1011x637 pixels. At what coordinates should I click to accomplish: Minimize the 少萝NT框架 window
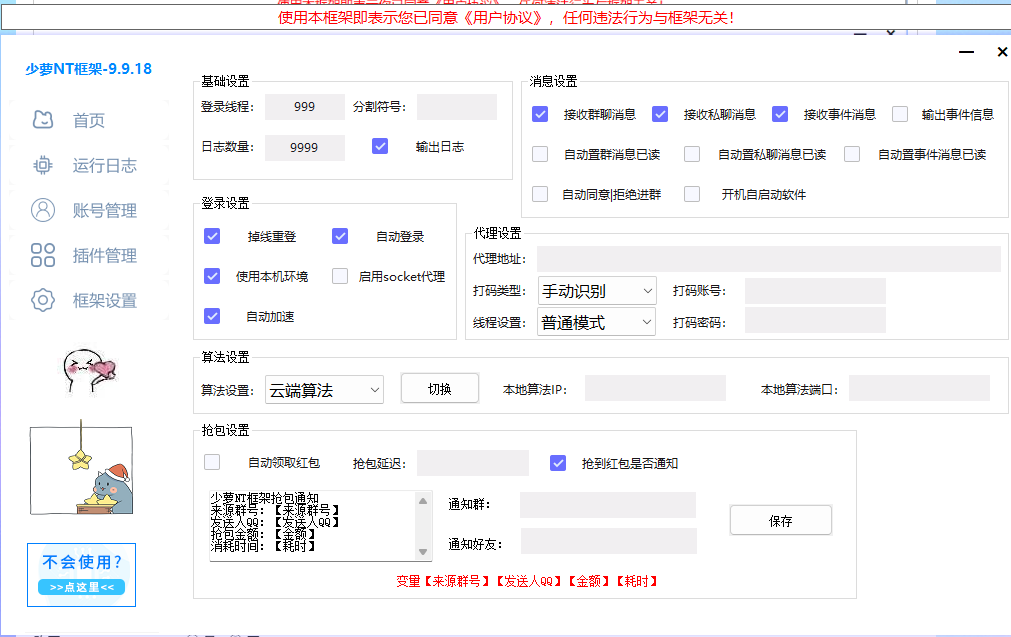966,52
